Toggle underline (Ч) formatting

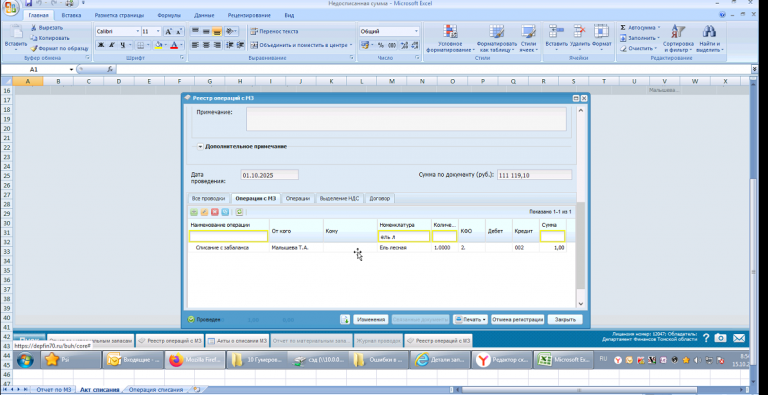123,45
